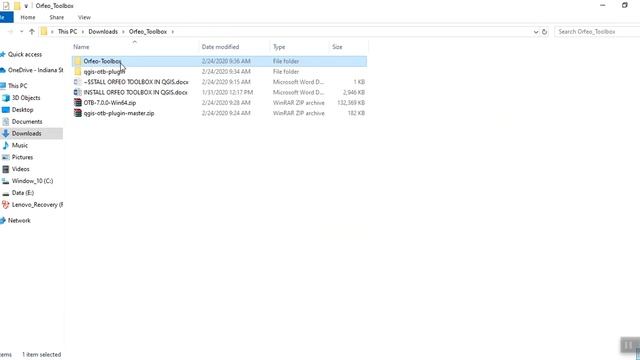This screenshot has width=640, height=360.
Task: Open Videos in the navigation pane
Action: click(x=20, y=169)
